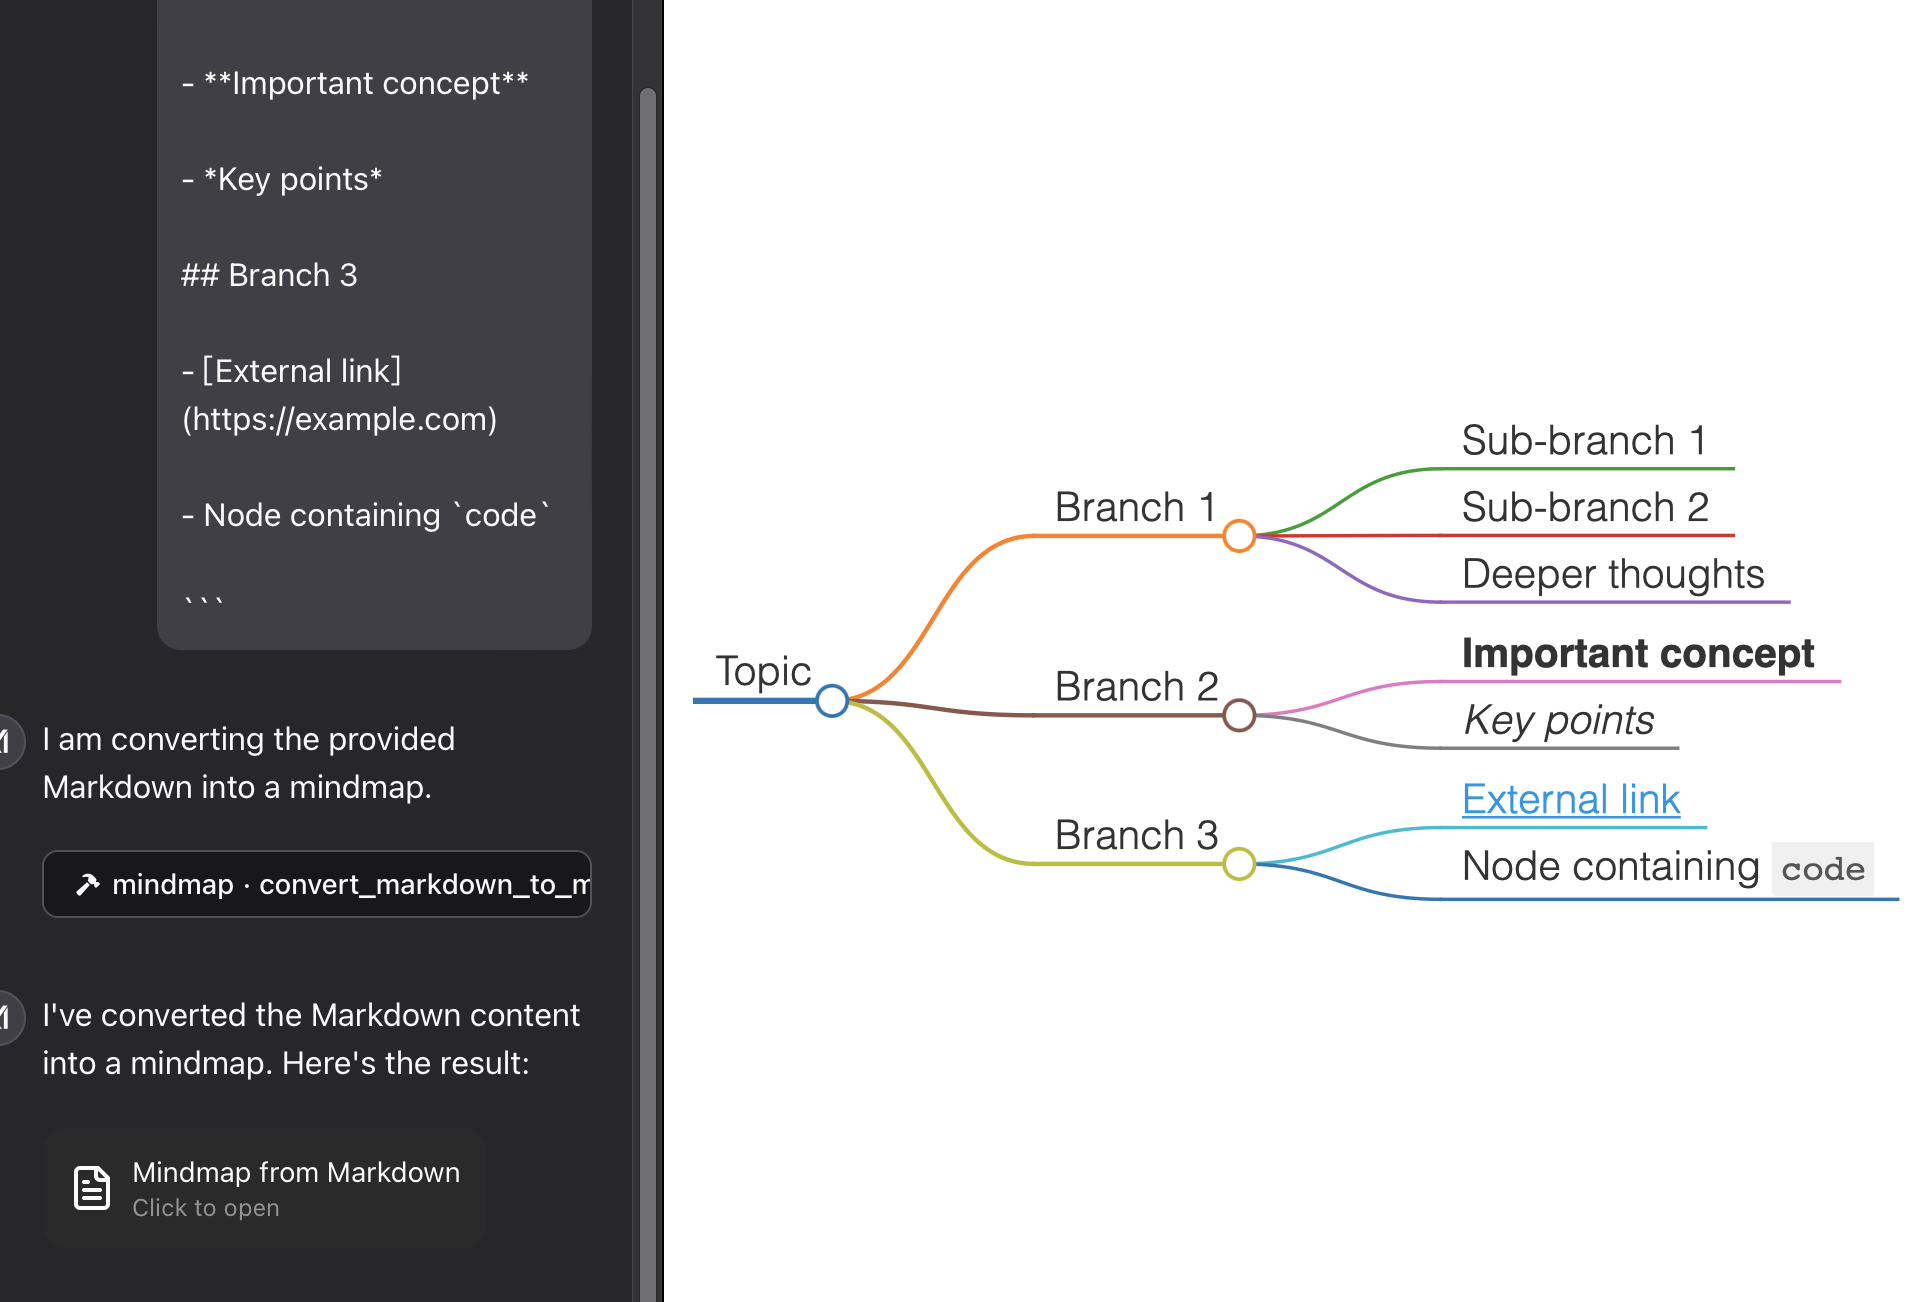
Task: Open the External link node
Action: tap(1571, 799)
